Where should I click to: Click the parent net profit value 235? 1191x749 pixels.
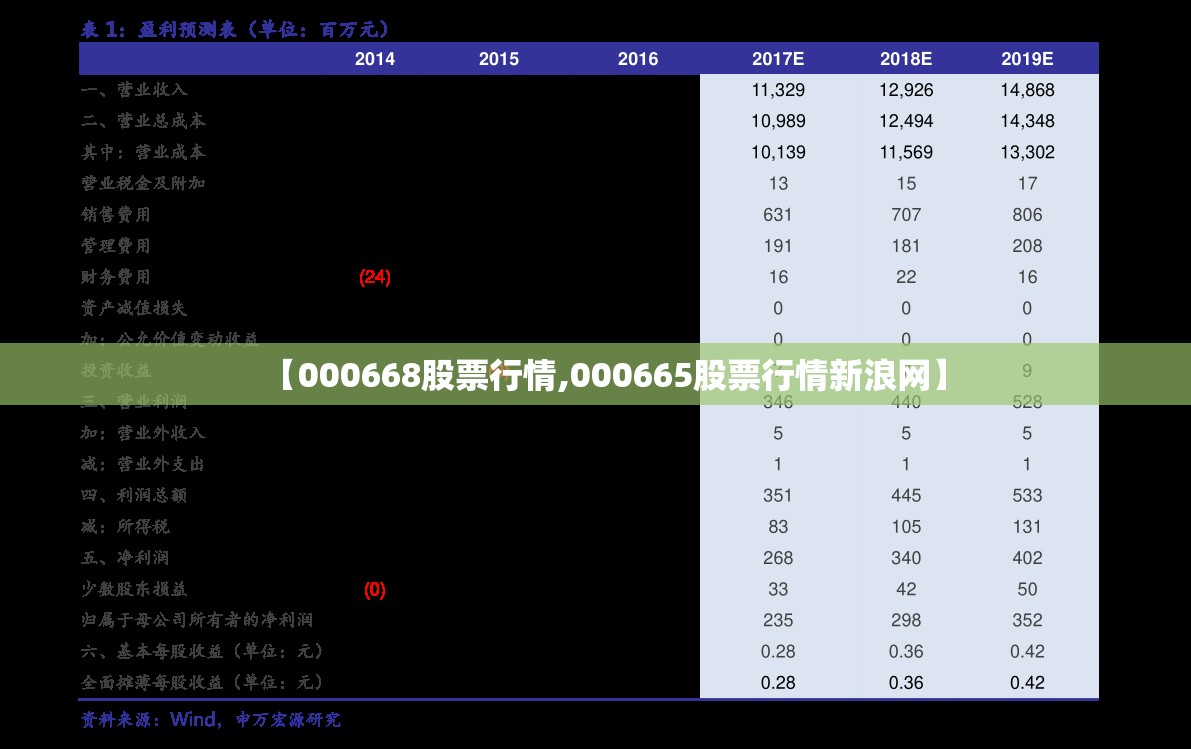pos(778,619)
